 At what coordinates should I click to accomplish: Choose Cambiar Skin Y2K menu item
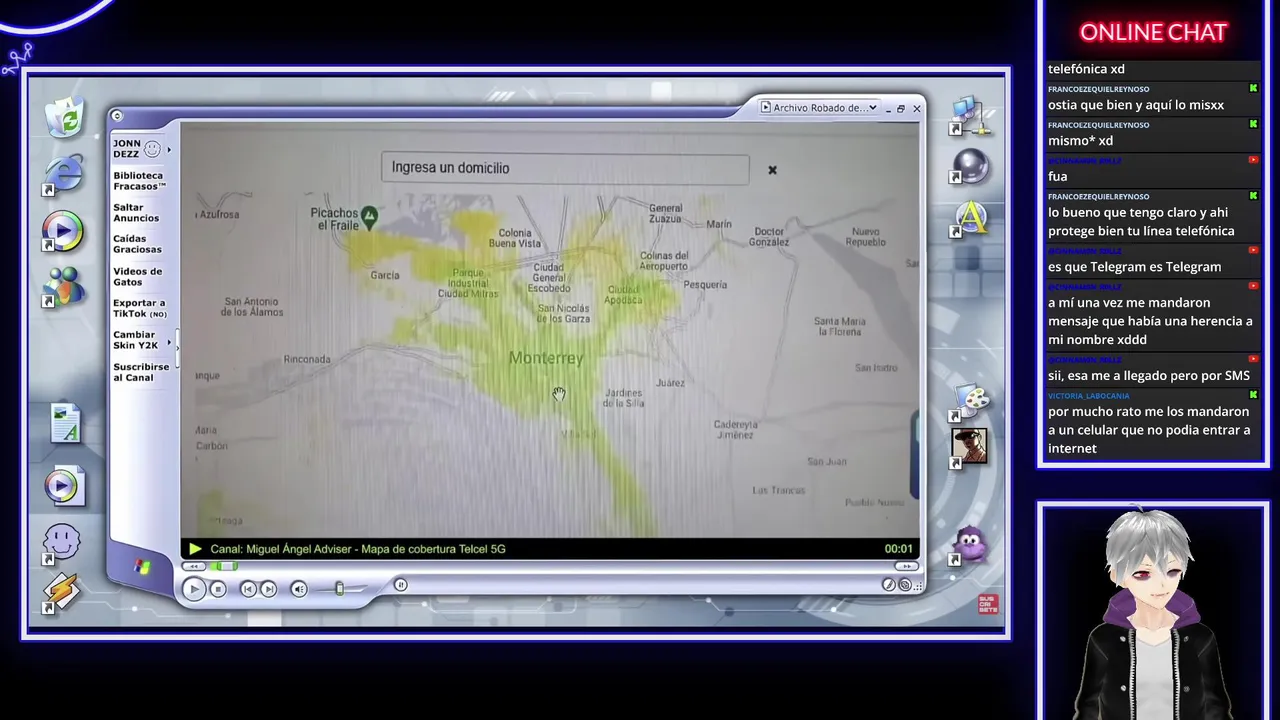pos(136,340)
